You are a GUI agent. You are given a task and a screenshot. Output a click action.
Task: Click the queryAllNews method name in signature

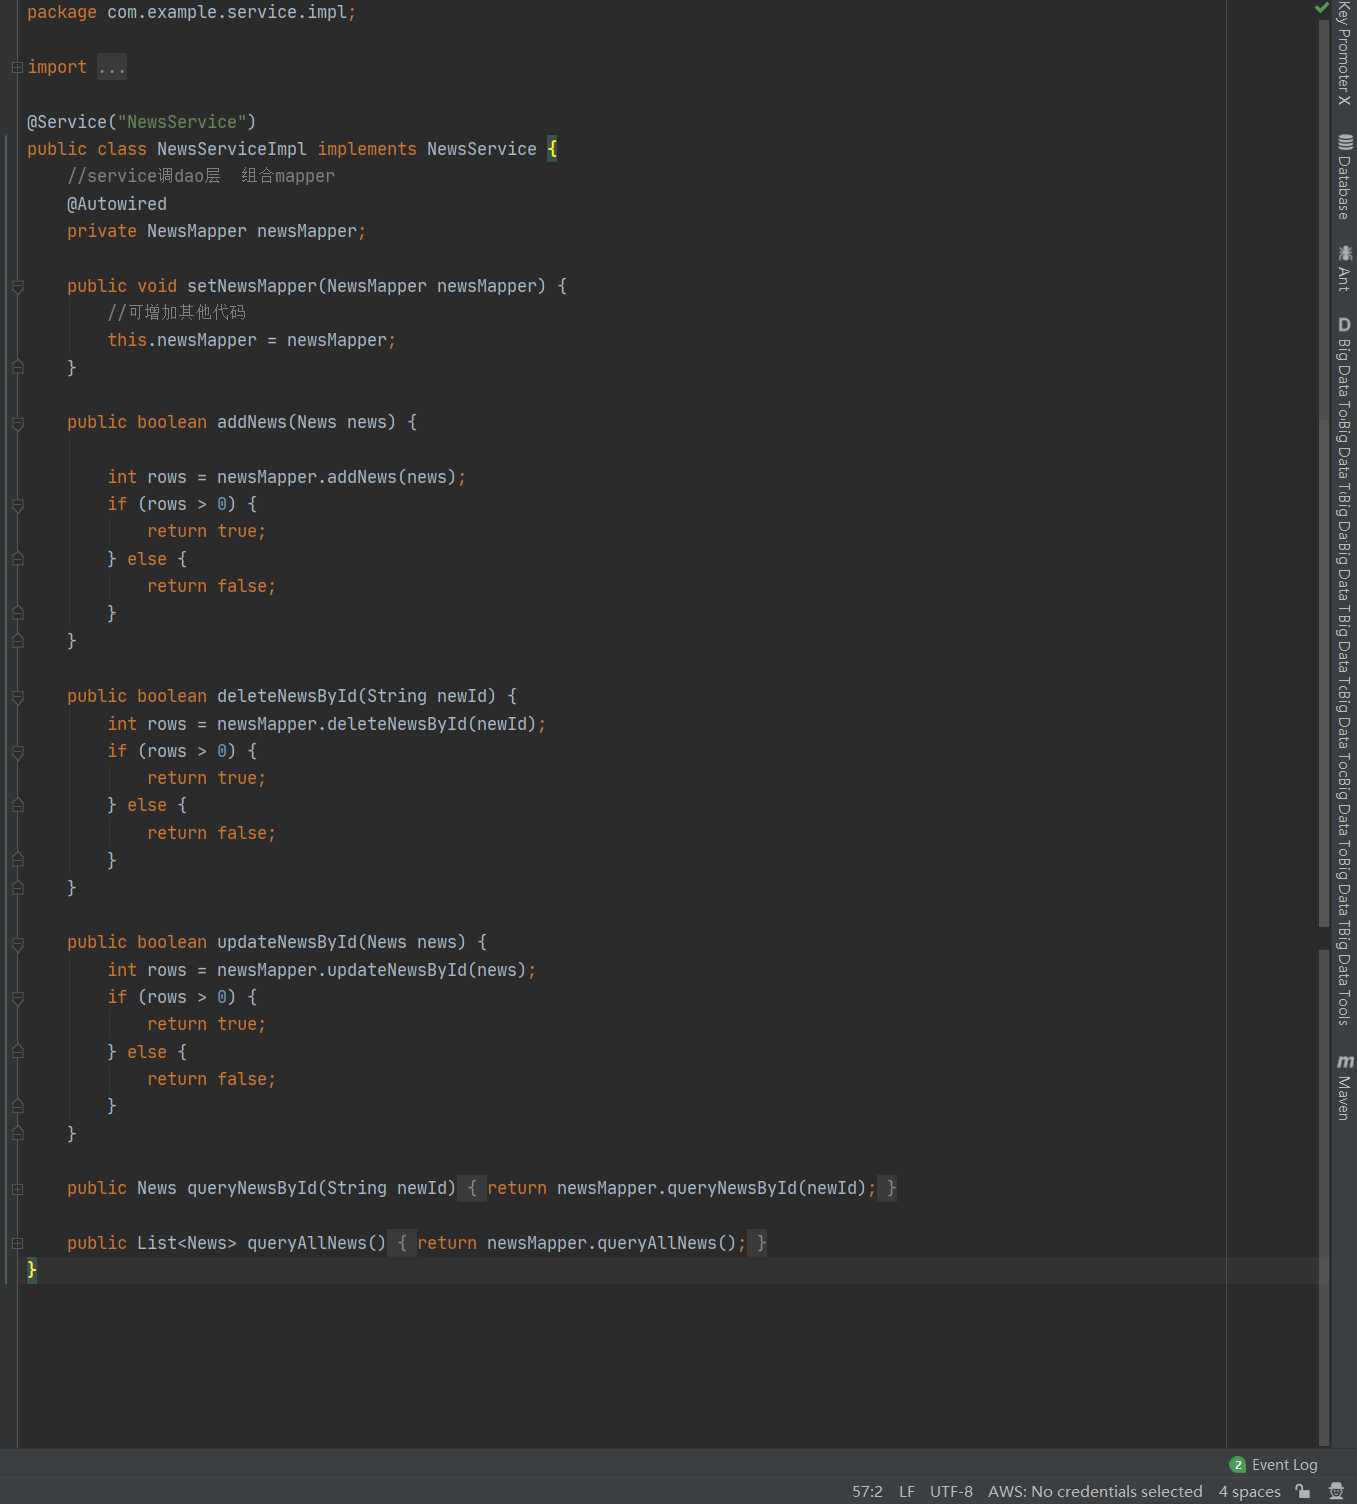pyautogui.click(x=307, y=1243)
